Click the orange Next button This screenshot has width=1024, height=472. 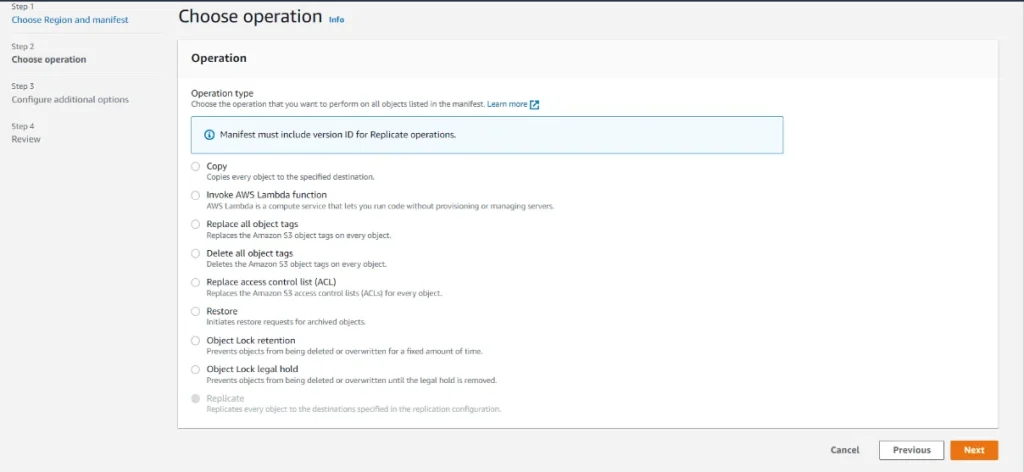pos(973,450)
